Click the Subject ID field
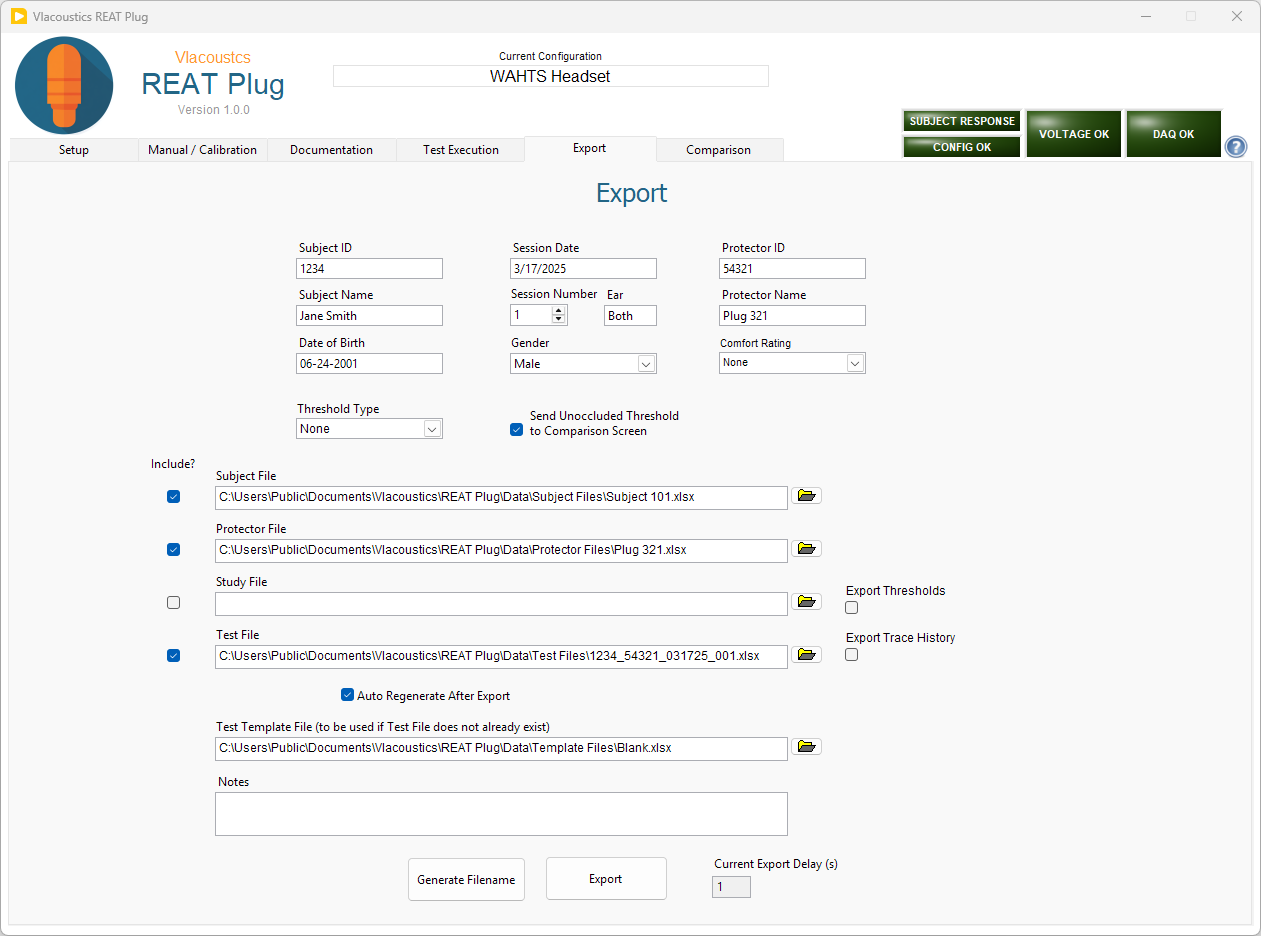This screenshot has height=936, width=1261. 369,268
